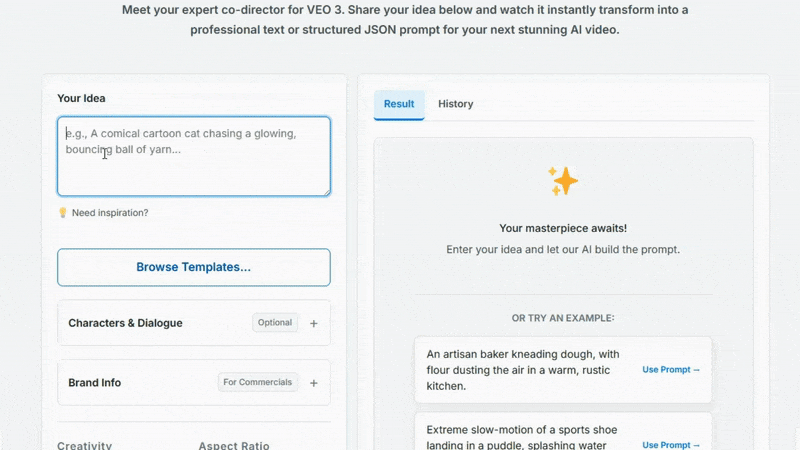Click the textarea resize handle in Your Idea box
Screen dimensions: 800x450
pyautogui.click(x=324, y=190)
